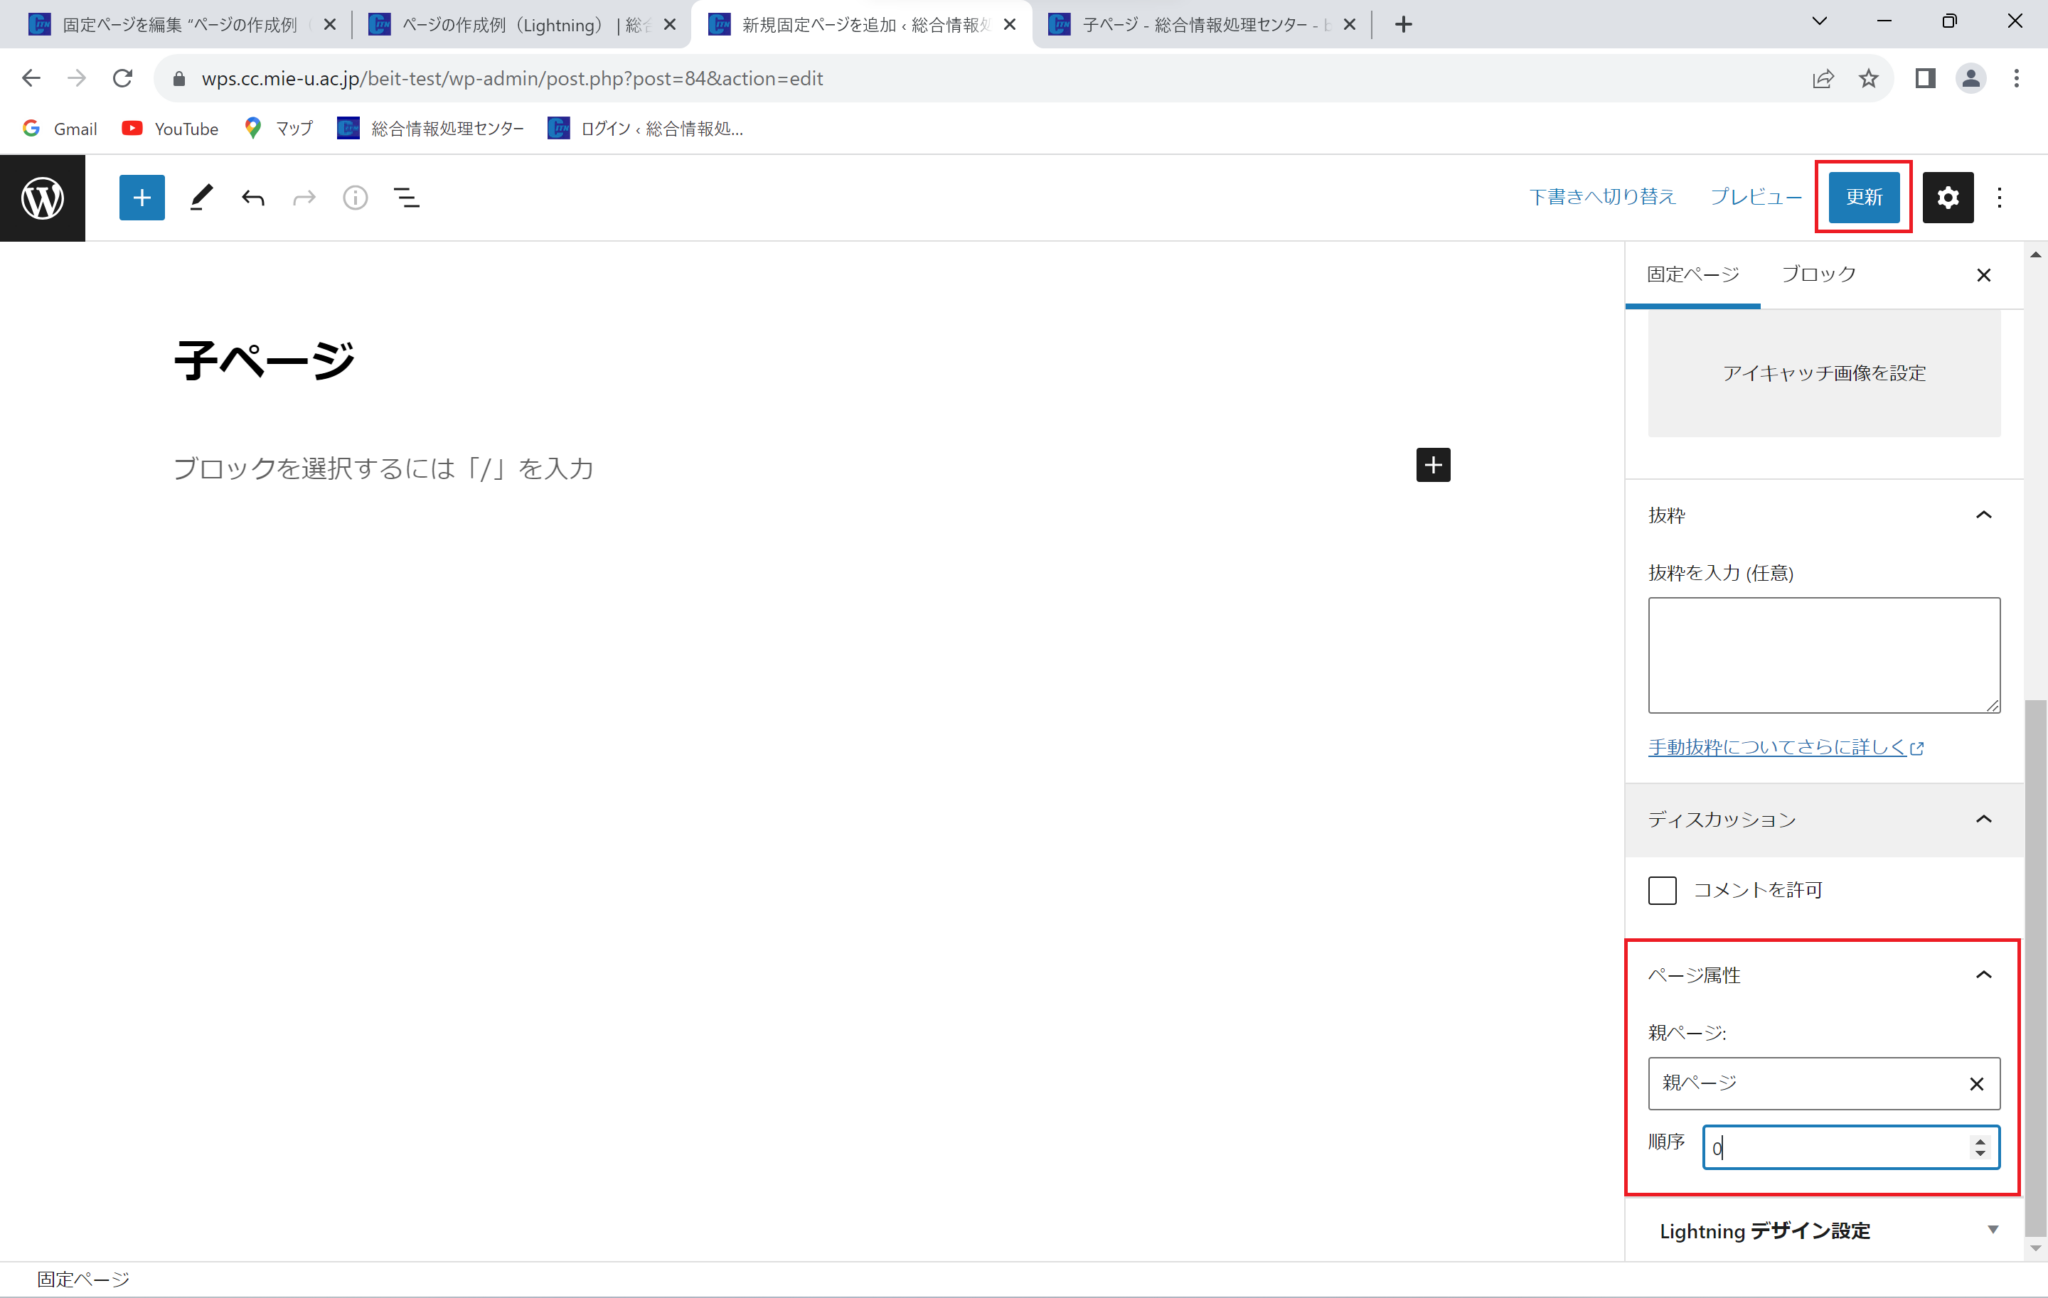Click the Undo arrow icon
2048x1298 pixels.
pos(253,198)
